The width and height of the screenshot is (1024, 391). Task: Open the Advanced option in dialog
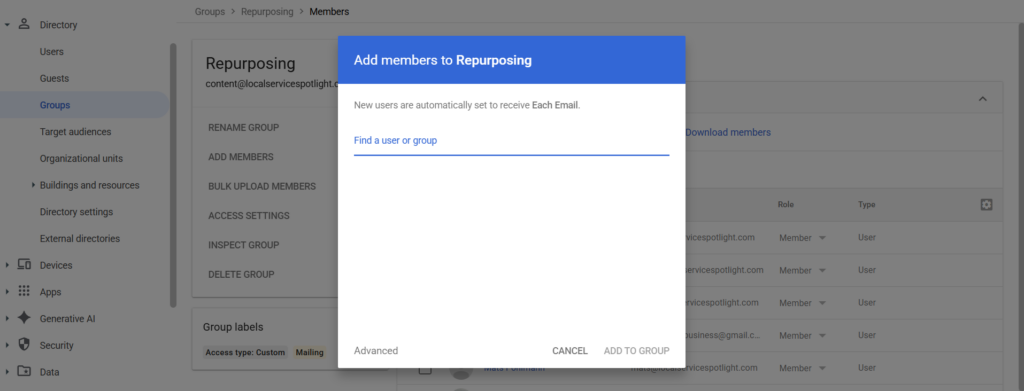[376, 351]
